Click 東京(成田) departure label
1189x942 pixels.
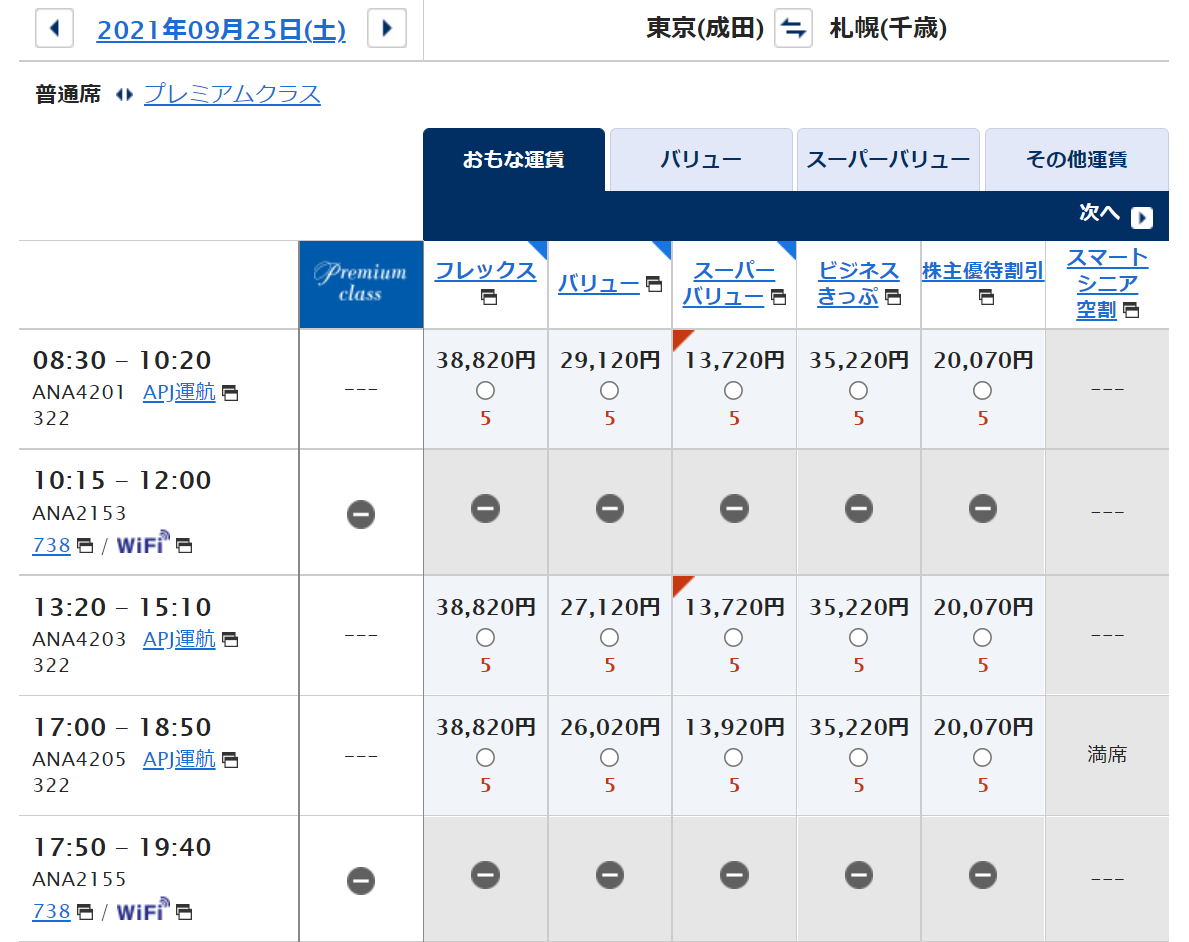[704, 29]
